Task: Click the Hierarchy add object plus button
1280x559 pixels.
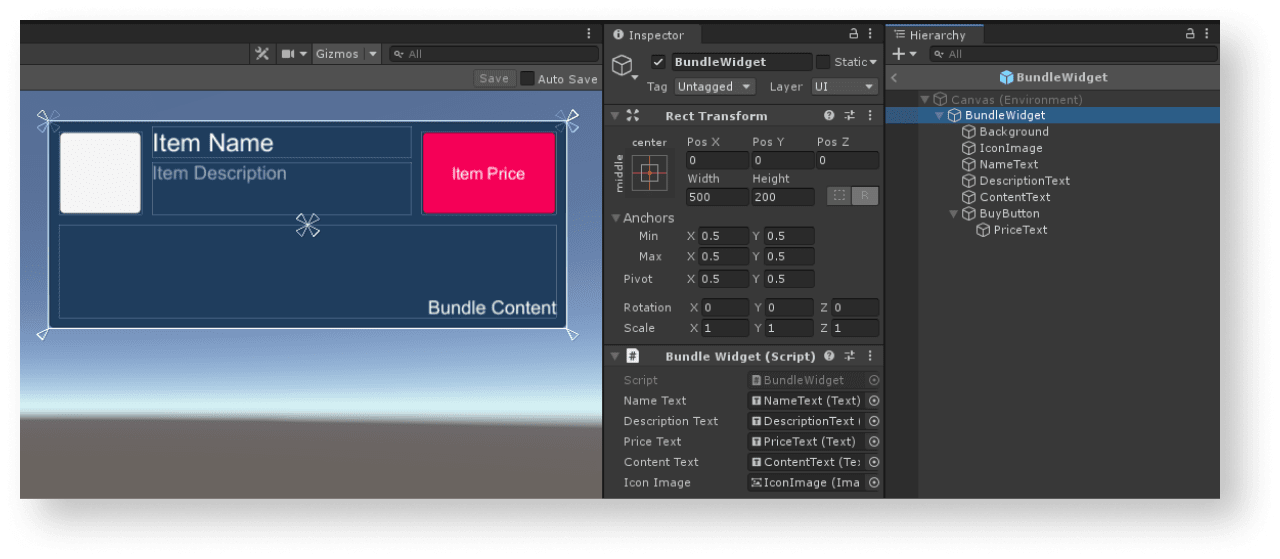Action: [x=899, y=54]
